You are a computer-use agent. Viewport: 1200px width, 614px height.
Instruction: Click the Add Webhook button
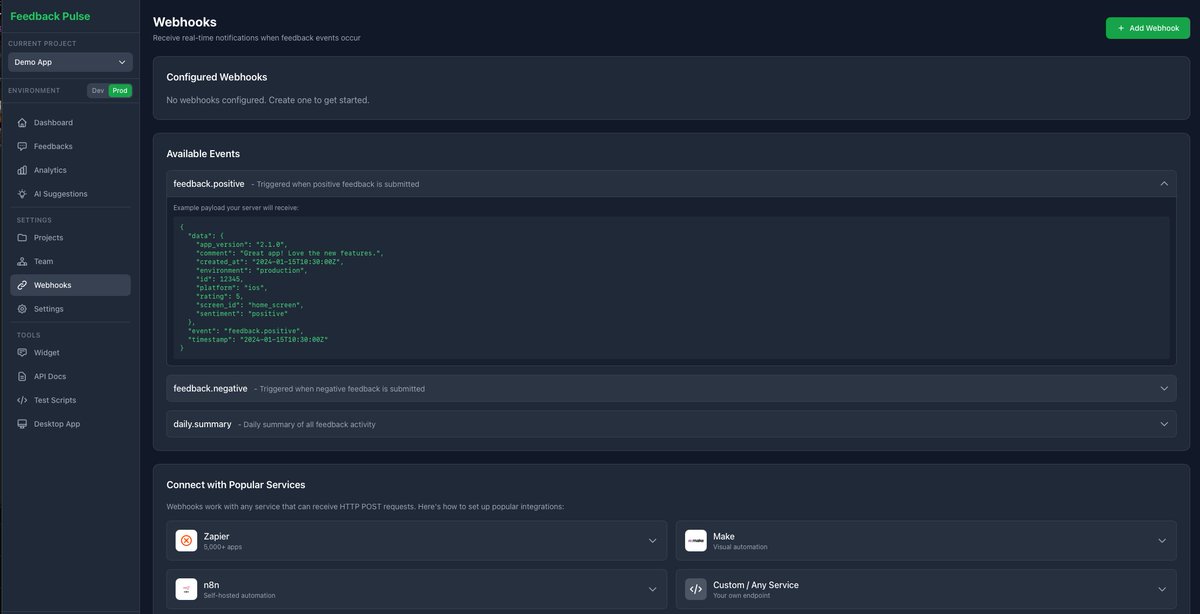(x=1148, y=28)
